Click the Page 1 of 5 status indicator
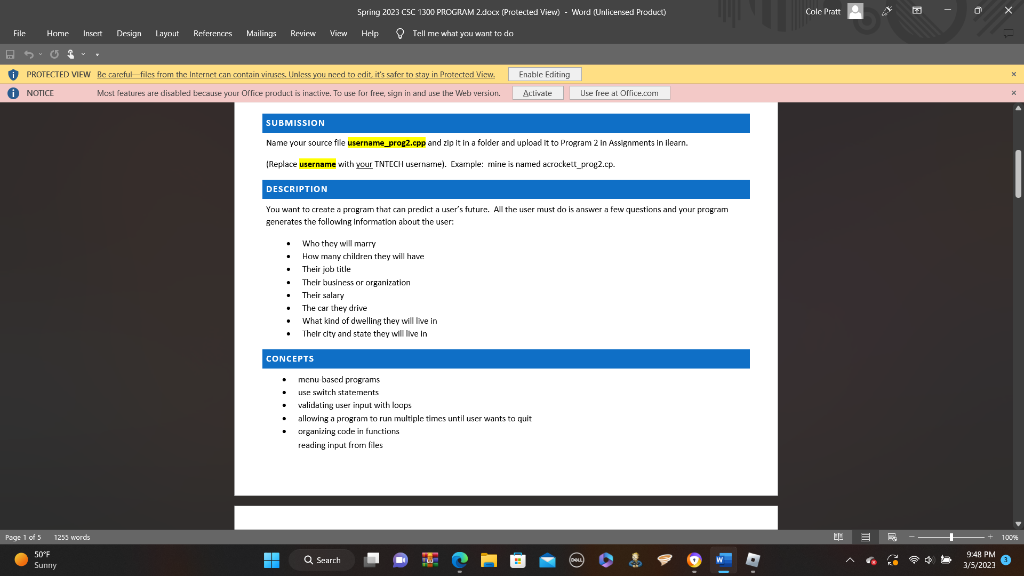Image resolution: width=1024 pixels, height=576 pixels. [24, 537]
